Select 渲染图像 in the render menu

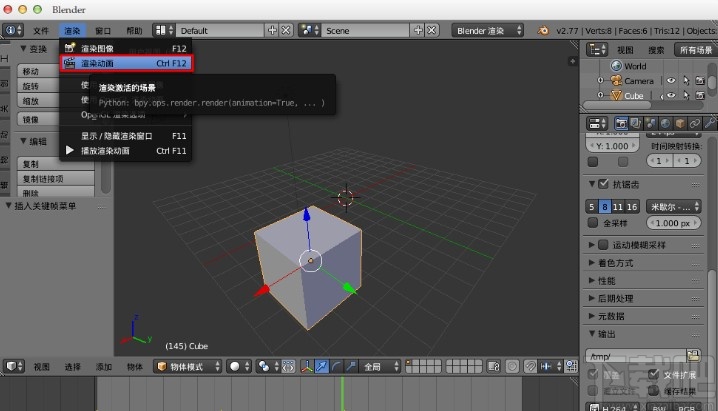pos(126,48)
